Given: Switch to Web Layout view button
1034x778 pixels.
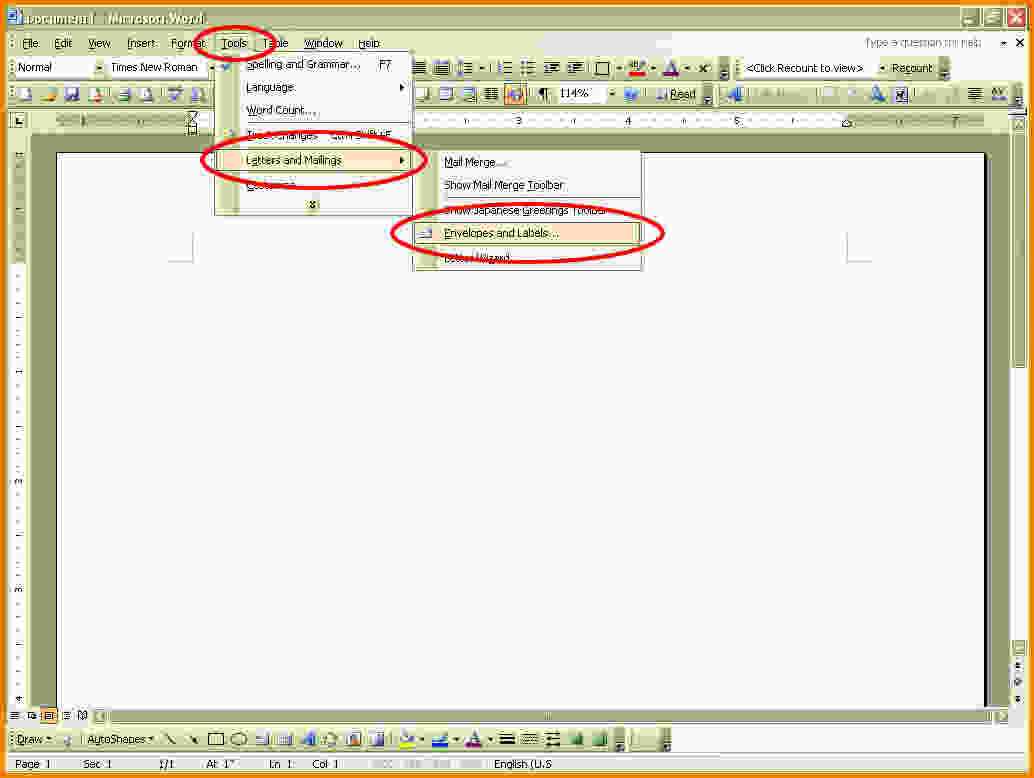Looking at the screenshot, I should pos(32,715).
